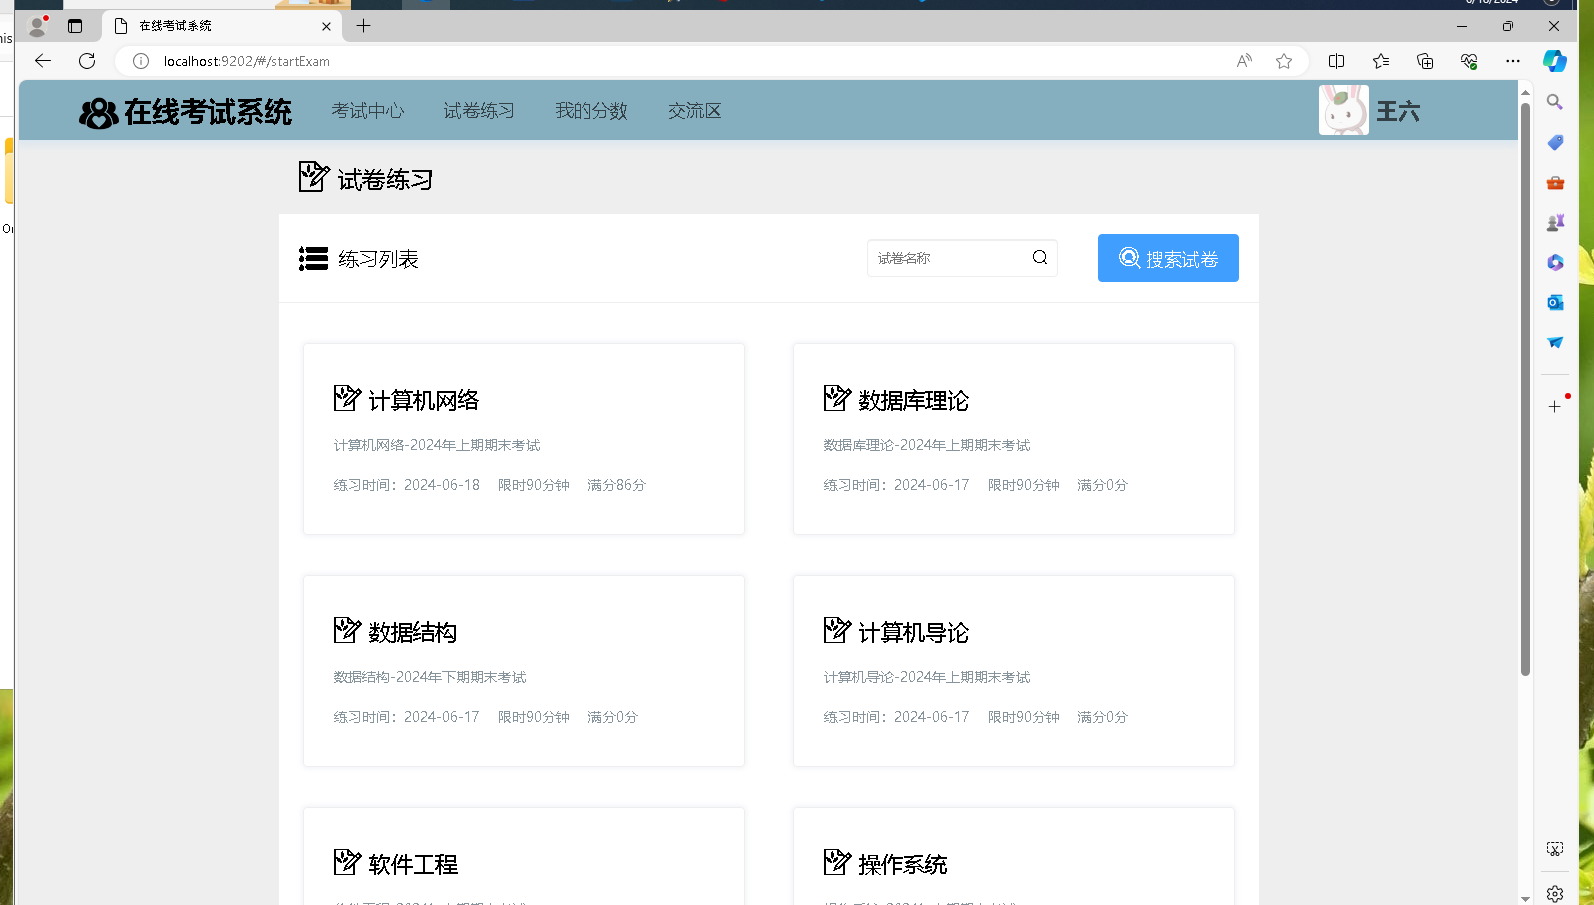
Task: Click text 计算机导论-2024年上期期末考试
Action: (927, 677)
